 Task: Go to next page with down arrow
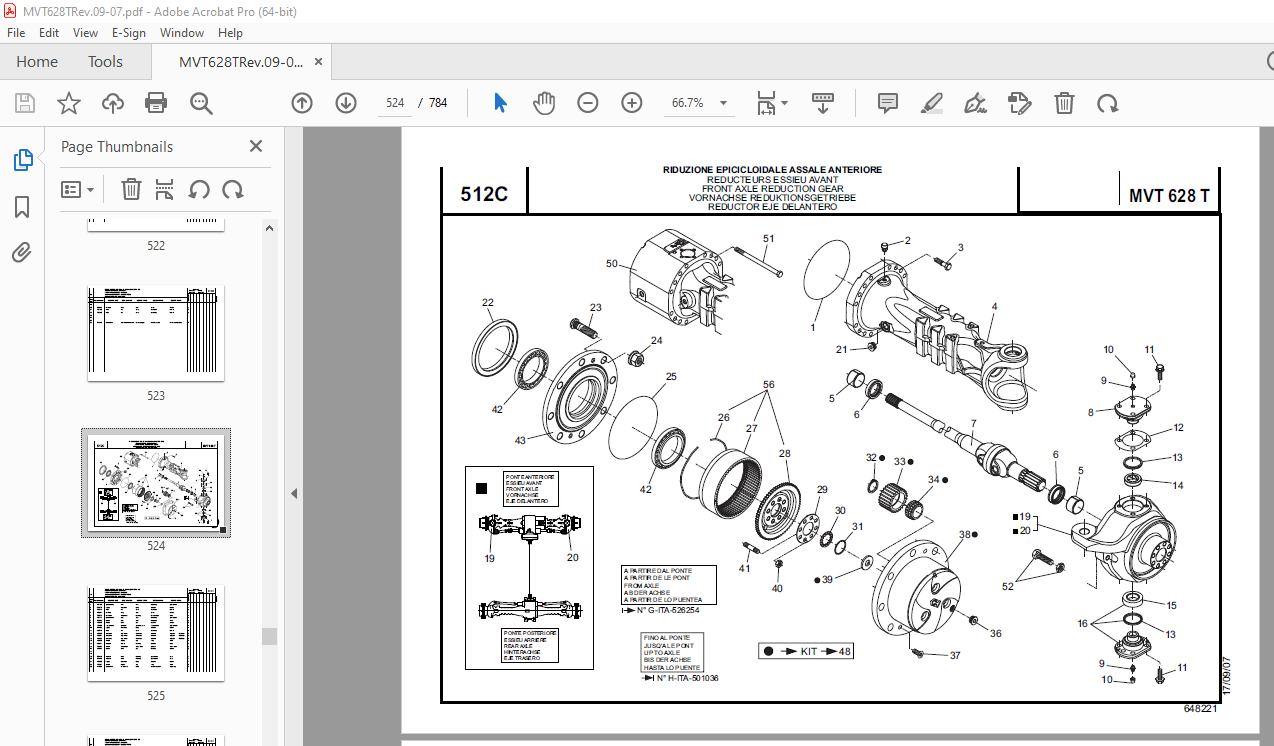click(x=346, y=103)
